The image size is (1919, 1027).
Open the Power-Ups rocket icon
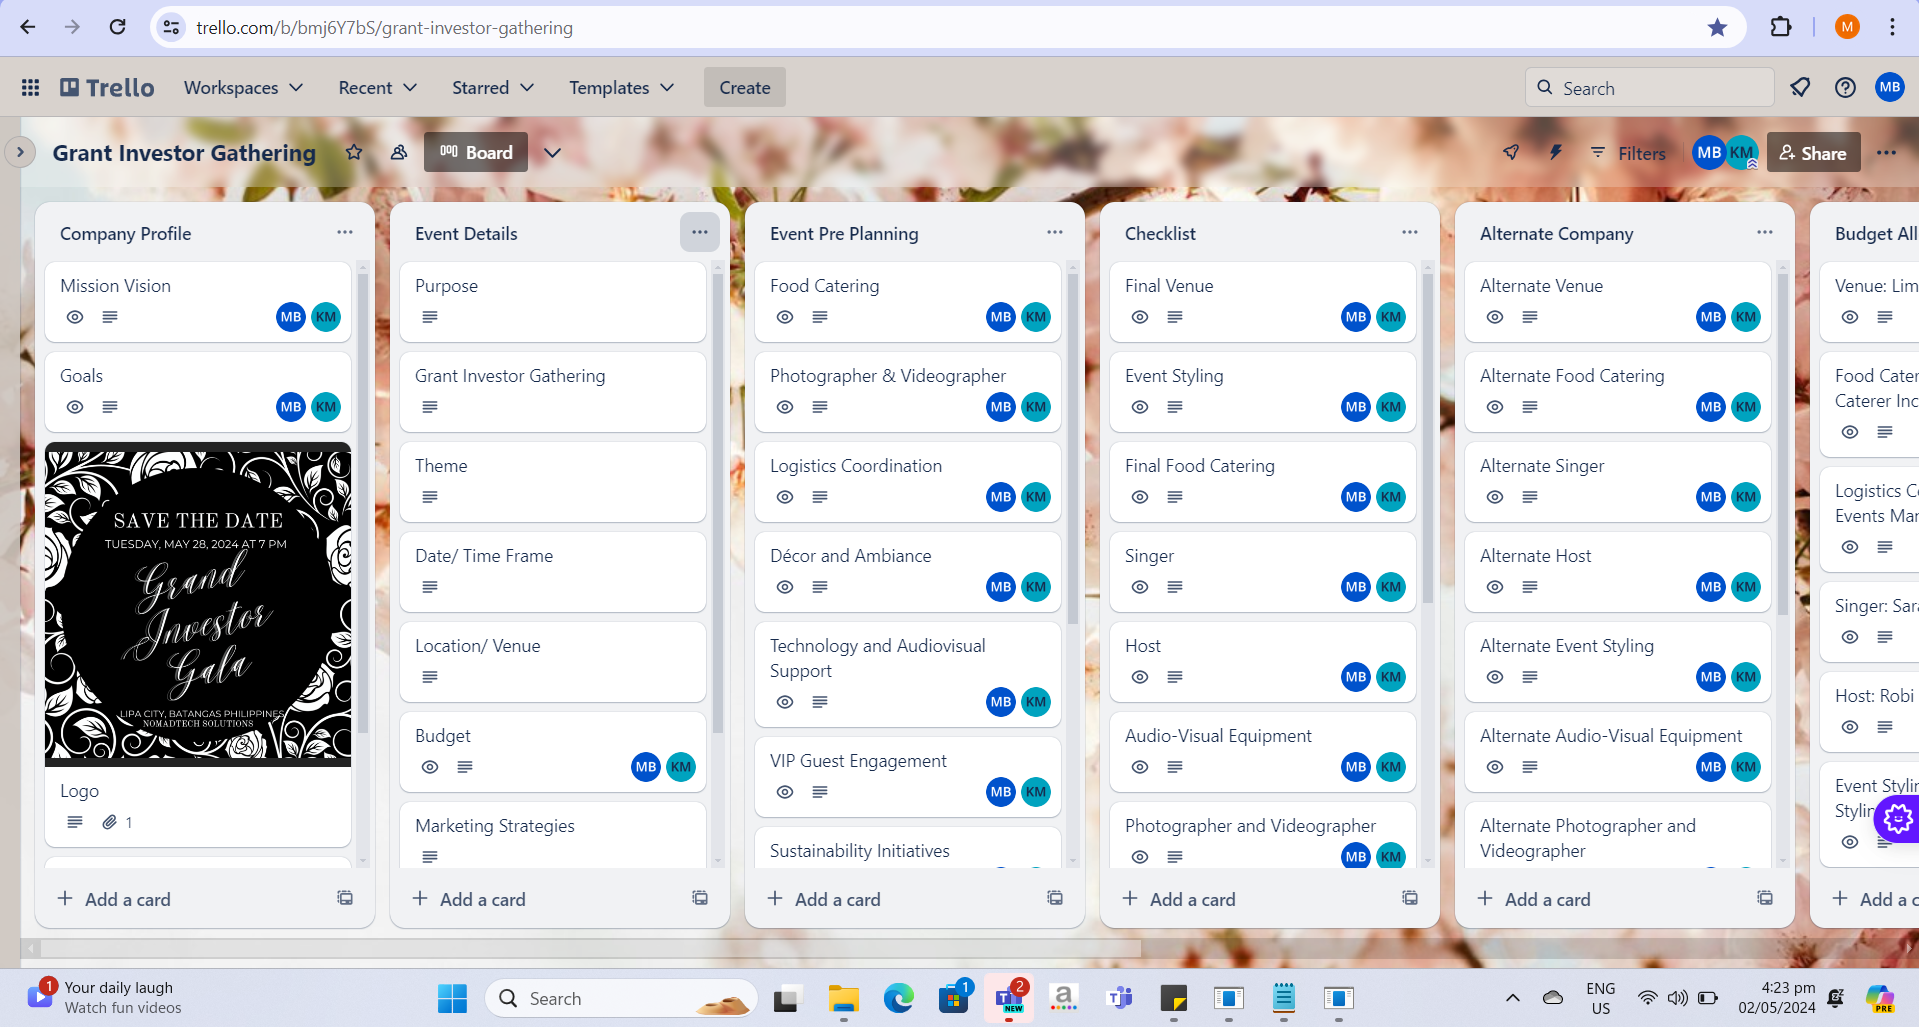point(1511,153)
